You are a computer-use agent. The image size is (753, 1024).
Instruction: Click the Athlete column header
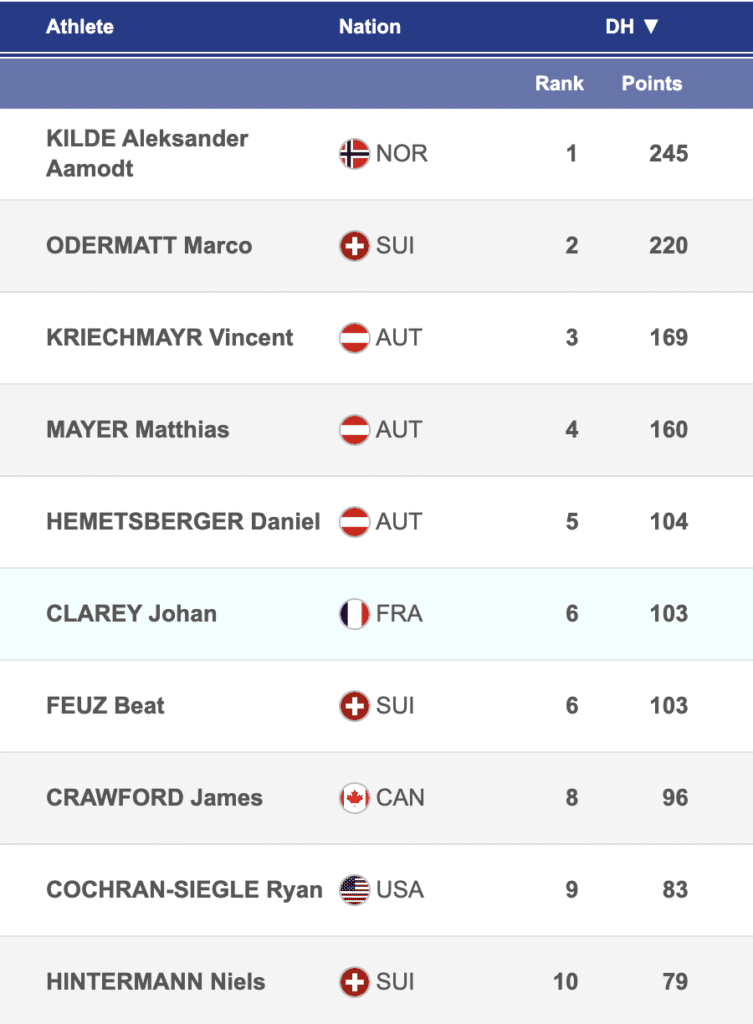pyautogui.click(x=80, y=27)
